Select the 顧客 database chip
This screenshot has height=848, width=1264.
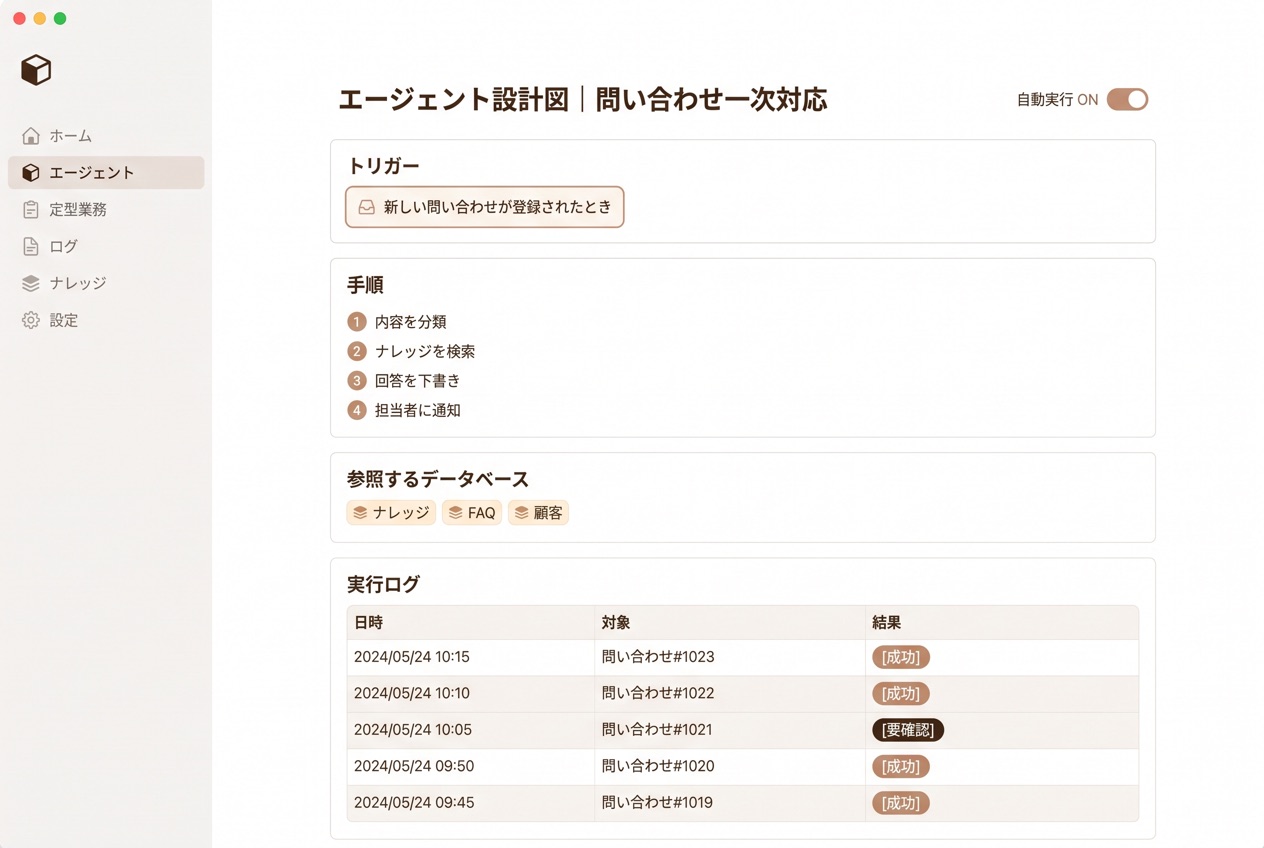(538, 513)
